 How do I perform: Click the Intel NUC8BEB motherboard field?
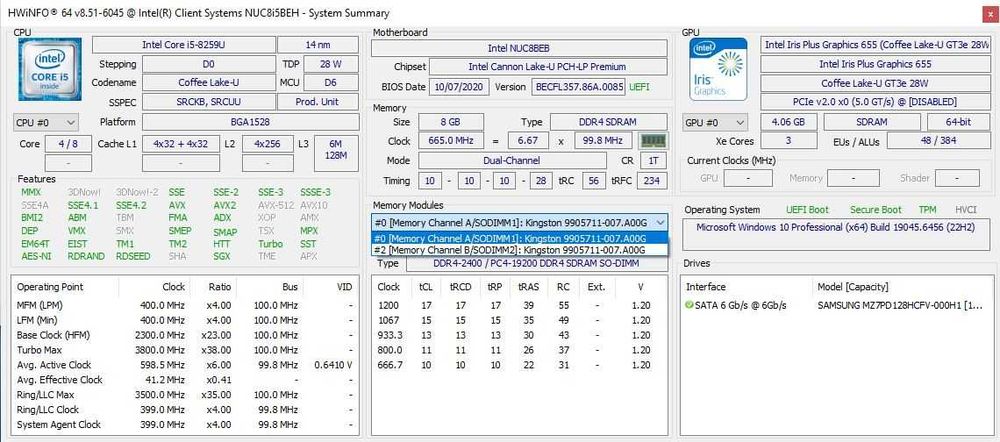point(519,48)
